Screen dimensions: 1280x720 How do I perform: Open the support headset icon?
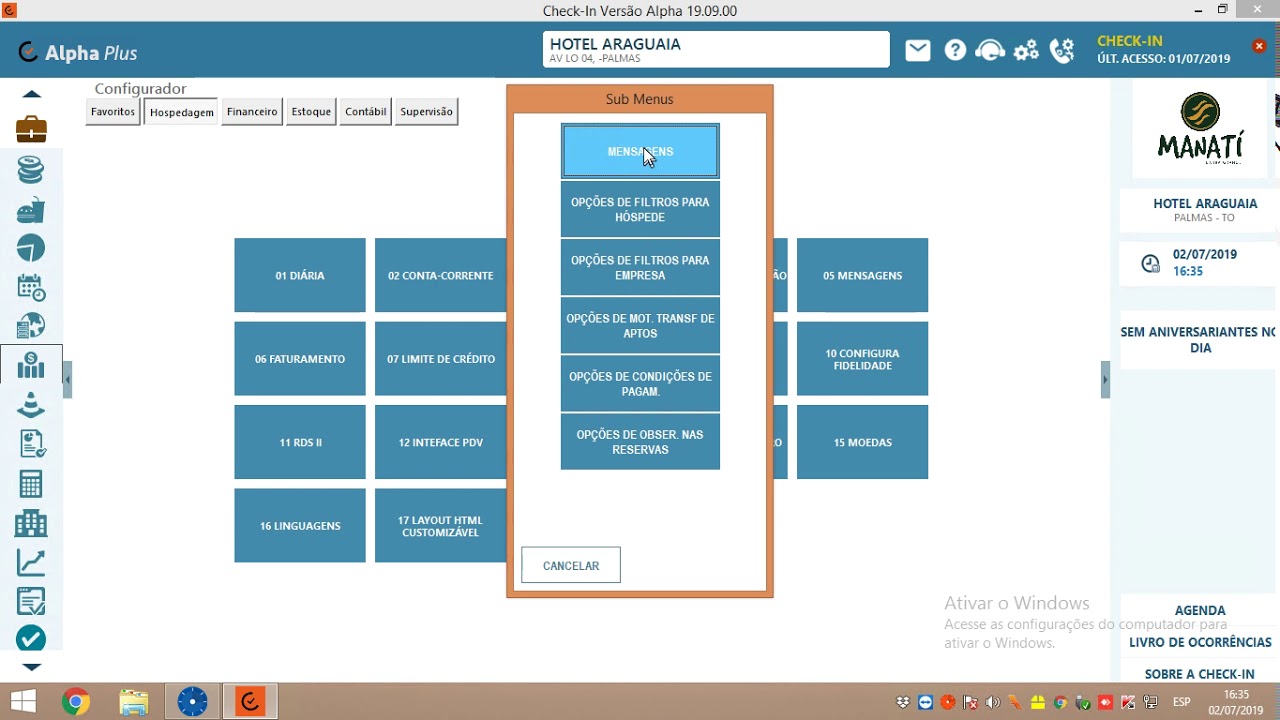pos(990,50)
